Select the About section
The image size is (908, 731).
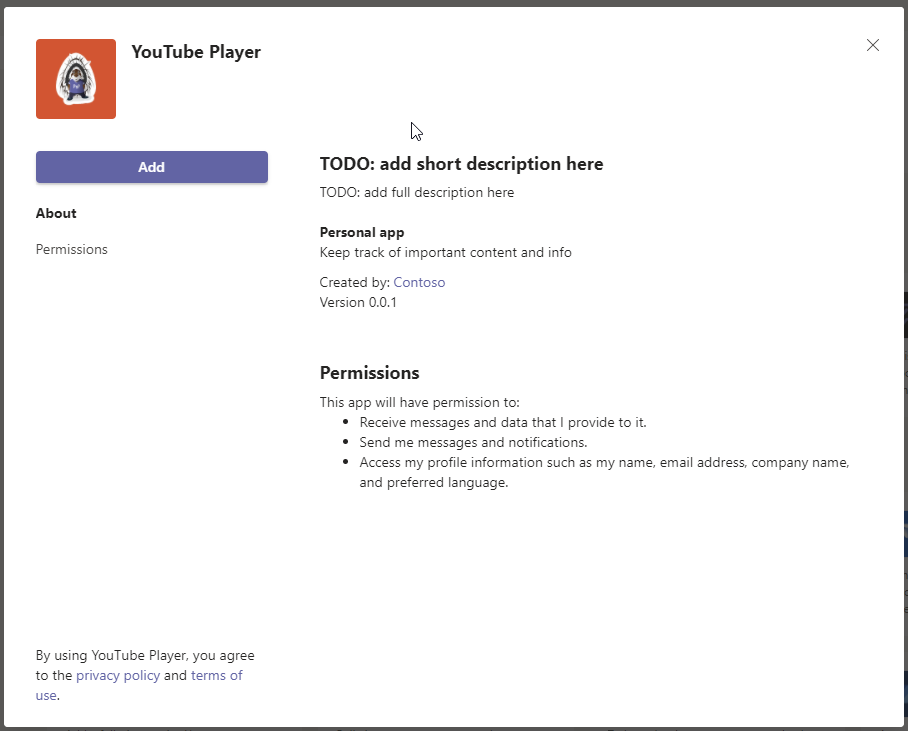(56, 213)
